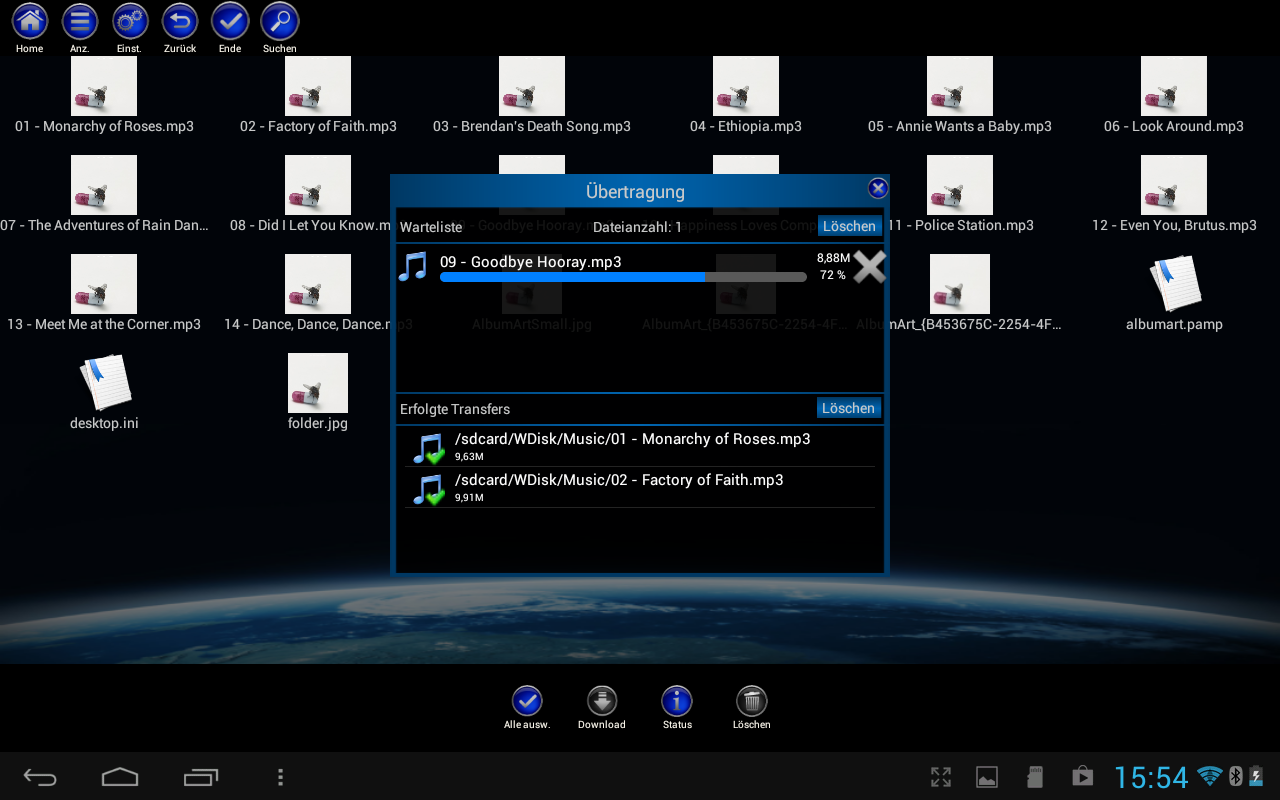Screen dimensions: 1280x800
Task: Click the Goodbye Hooray progress bar
Action: pos(623,277)
